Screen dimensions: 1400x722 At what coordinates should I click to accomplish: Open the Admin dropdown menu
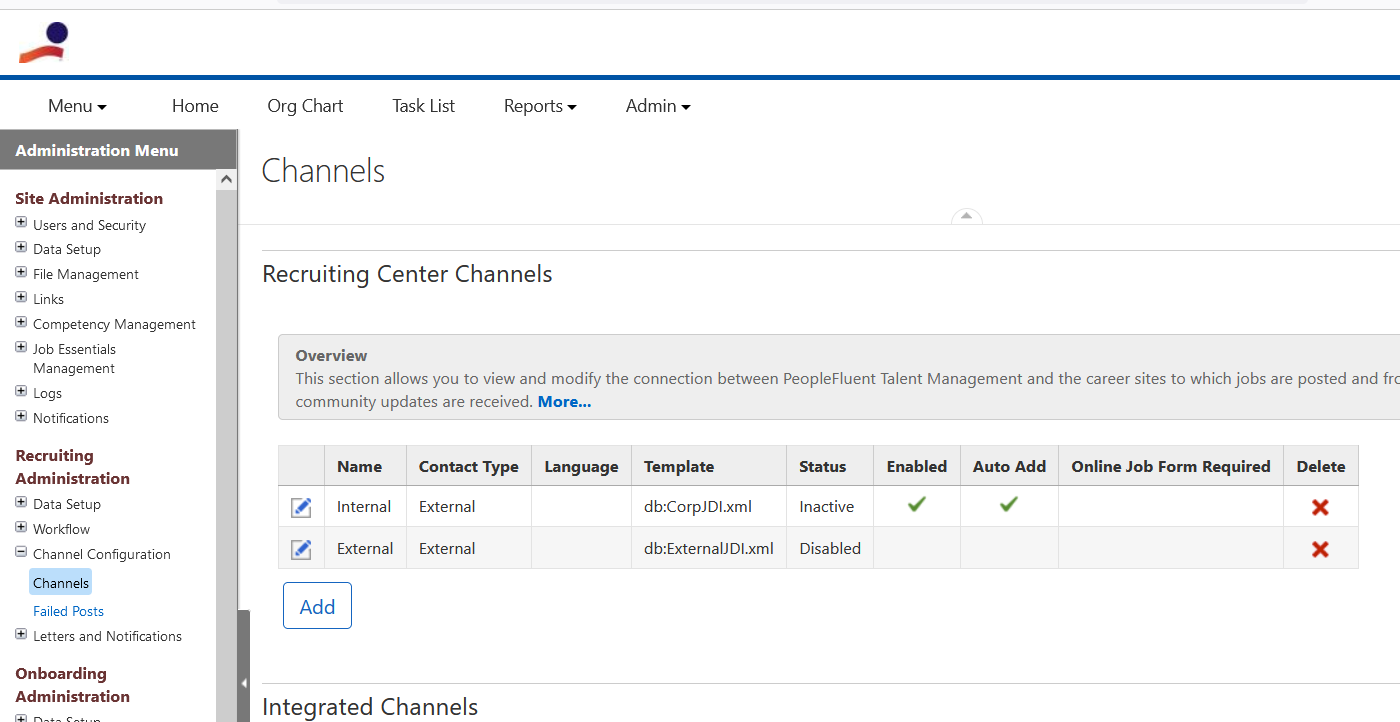658,106
